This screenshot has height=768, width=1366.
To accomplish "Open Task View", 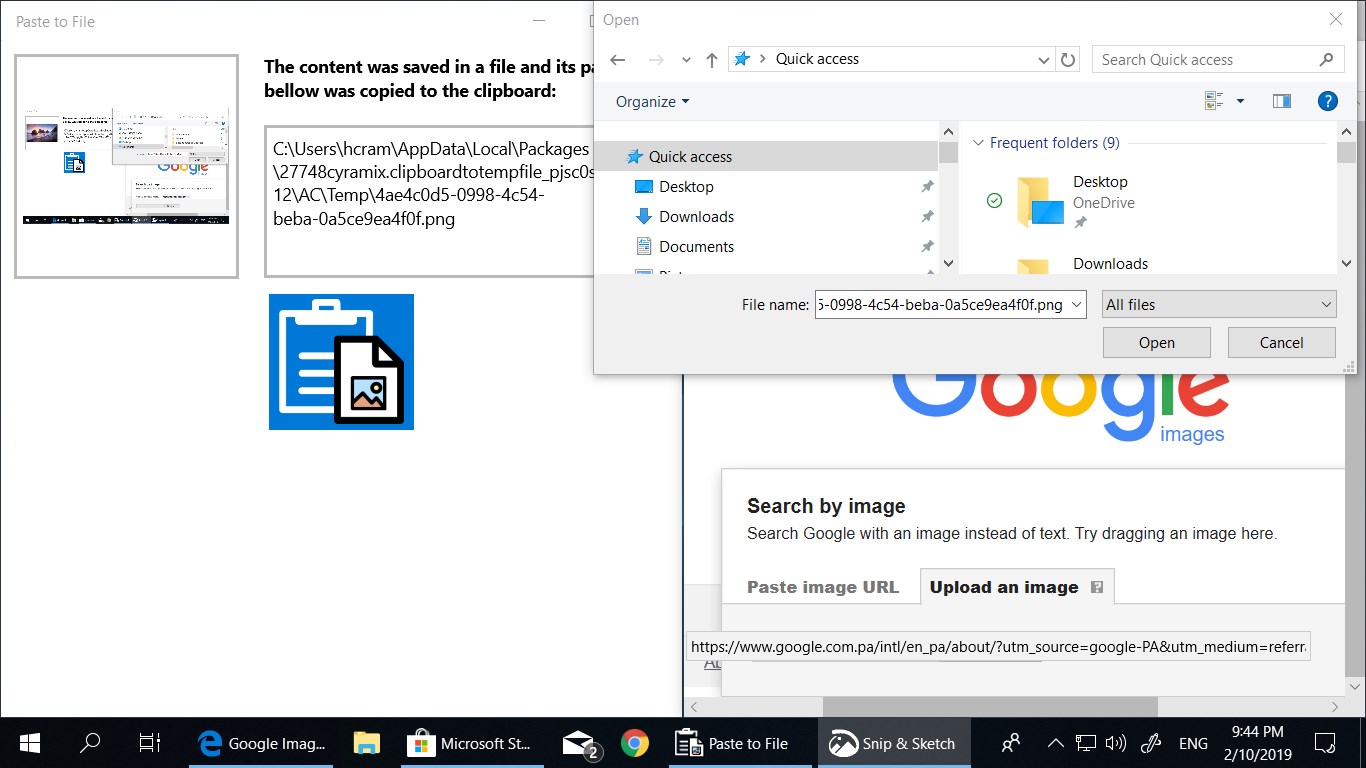I will [x=150, y=743].
